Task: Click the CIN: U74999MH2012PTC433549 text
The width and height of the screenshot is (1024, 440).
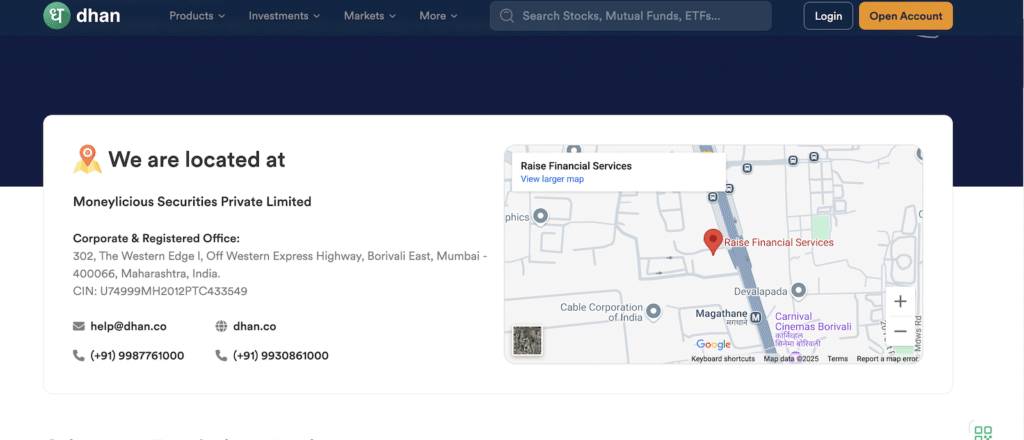Action: pyautogui.click(x=160, y=291)
